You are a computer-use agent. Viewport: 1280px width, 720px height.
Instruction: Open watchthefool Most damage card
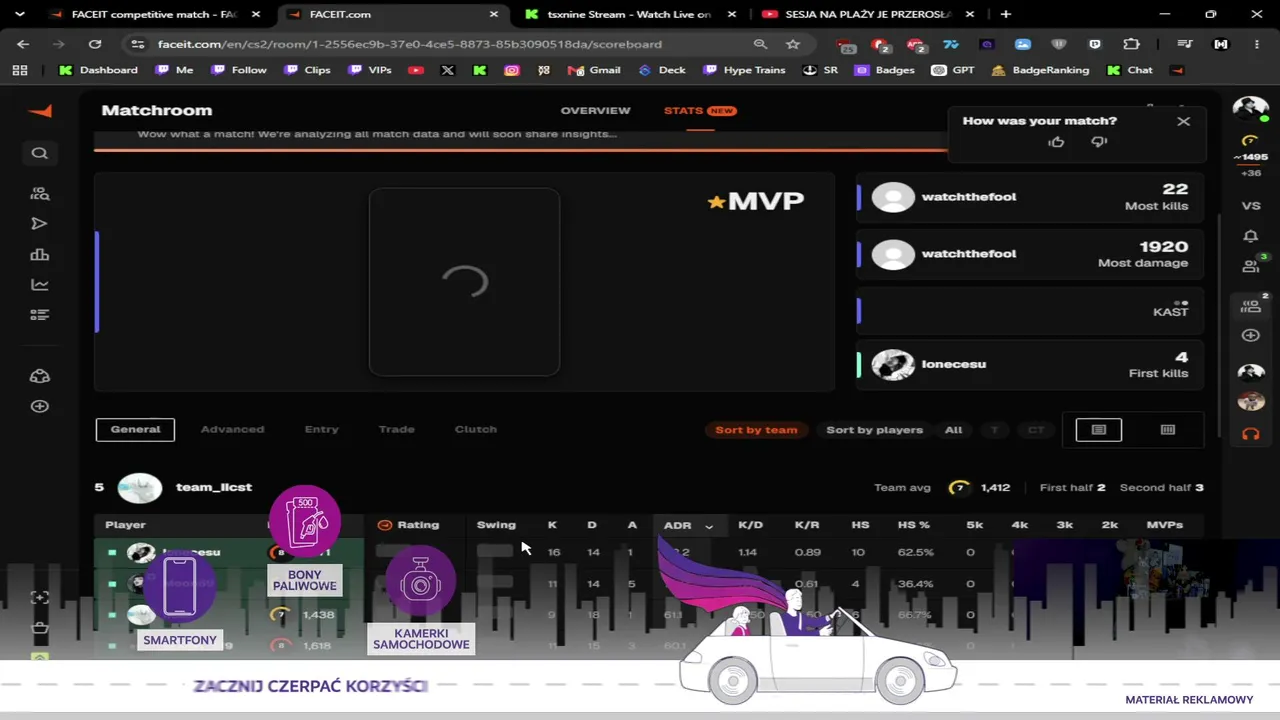tap(1030, 254)
